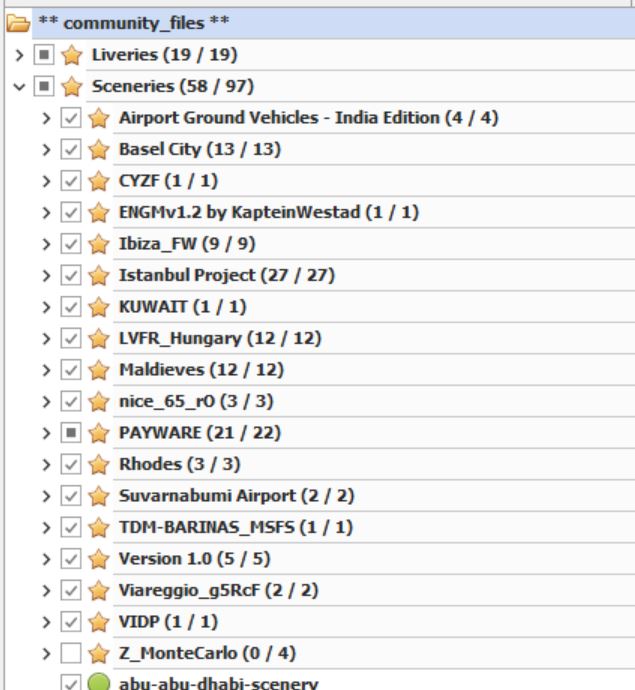
Task: Click star icon beside TDM-BARINAS_MSFS
Action: click(x=99, y=527)
